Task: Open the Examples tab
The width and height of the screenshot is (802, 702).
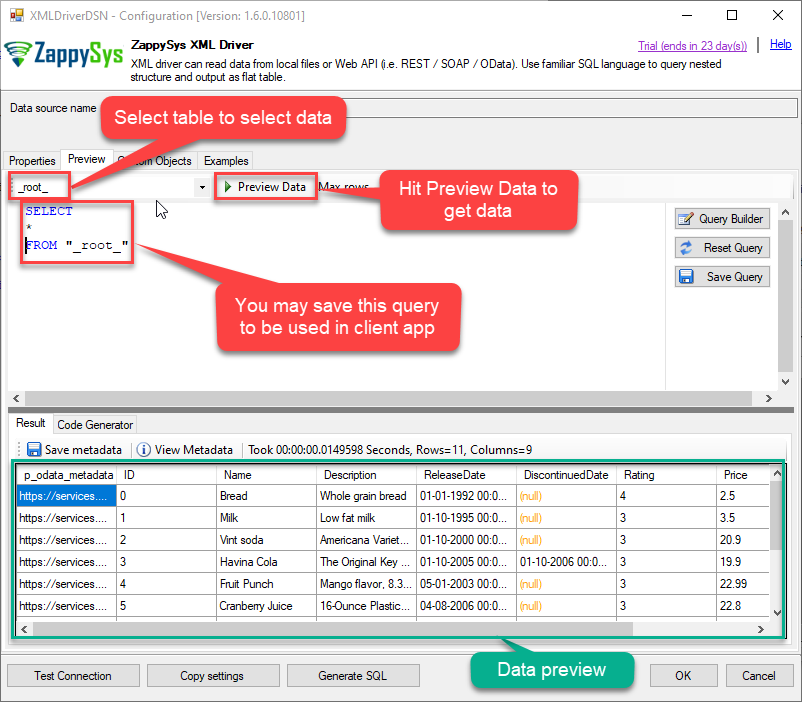Action: coord(226,161)
